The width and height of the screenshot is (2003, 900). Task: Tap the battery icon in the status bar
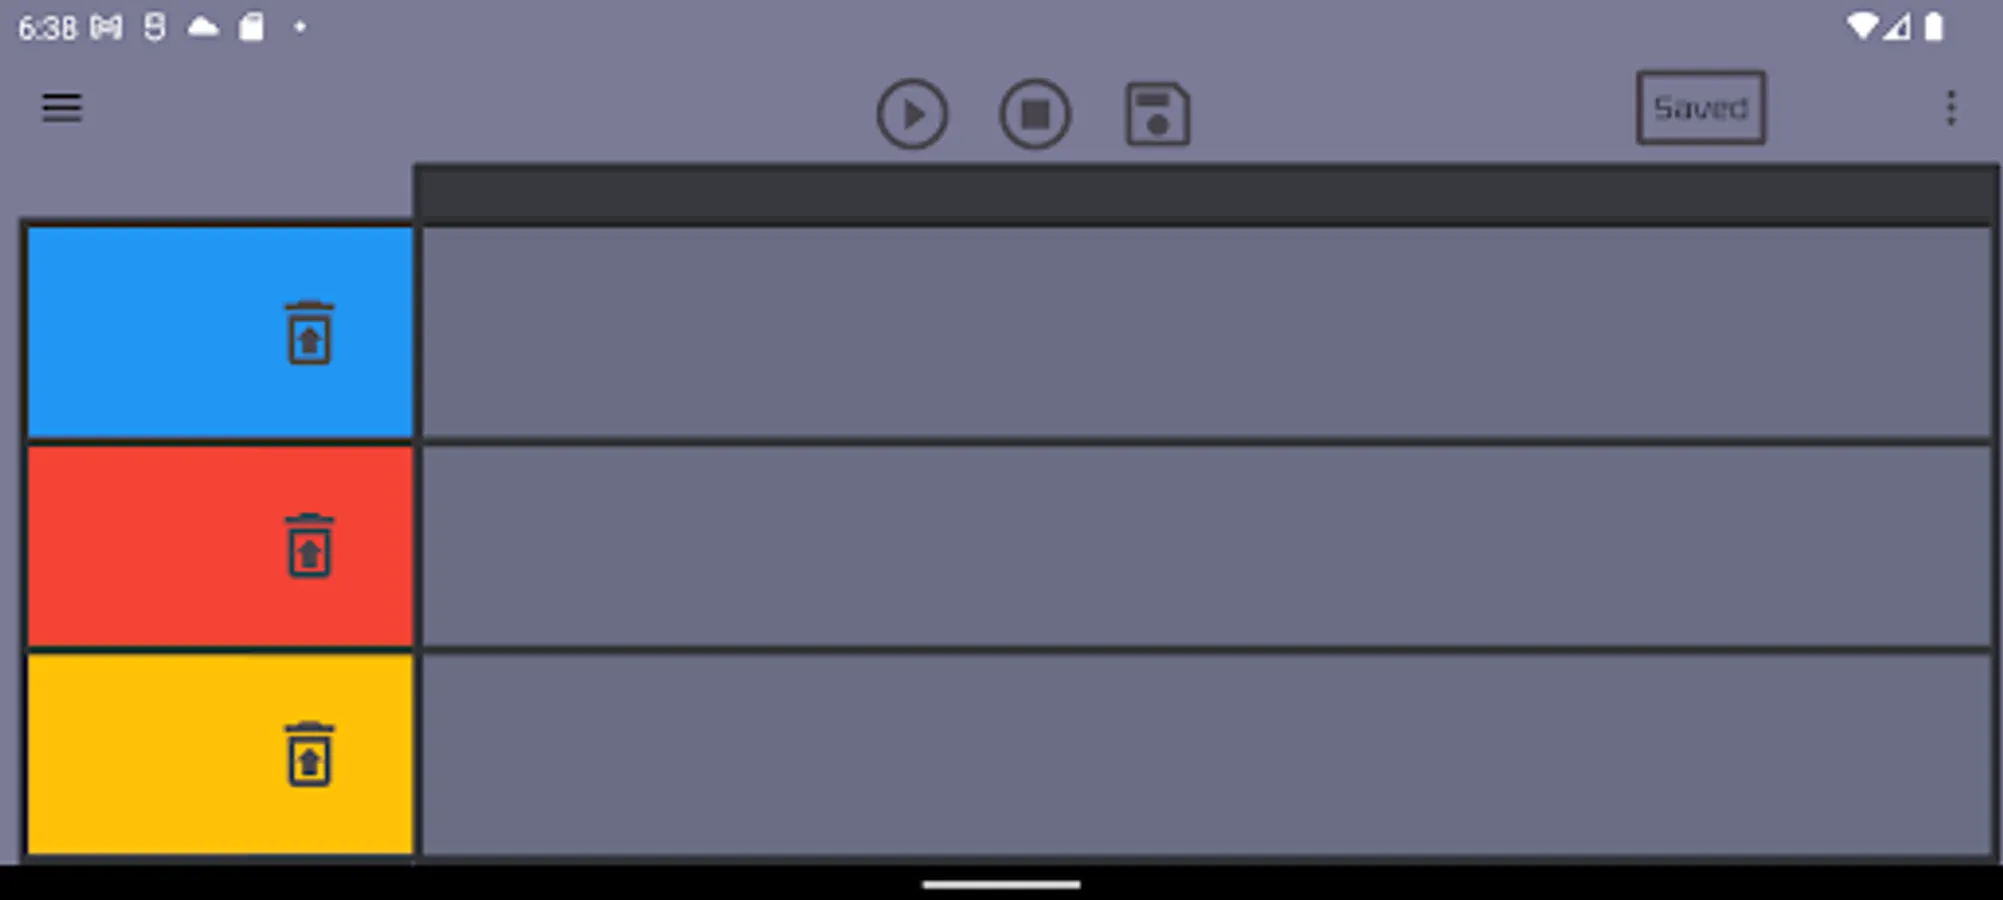coord(1934,27)
